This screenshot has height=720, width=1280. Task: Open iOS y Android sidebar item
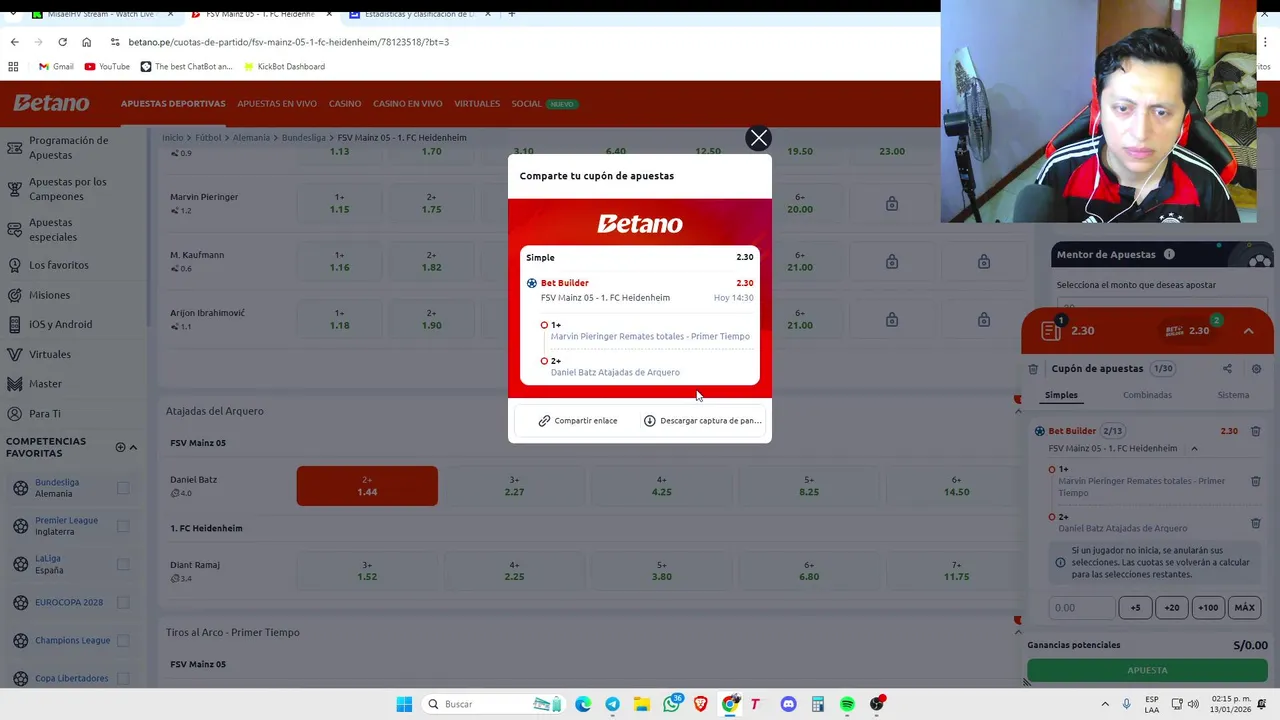click(60, 324)
